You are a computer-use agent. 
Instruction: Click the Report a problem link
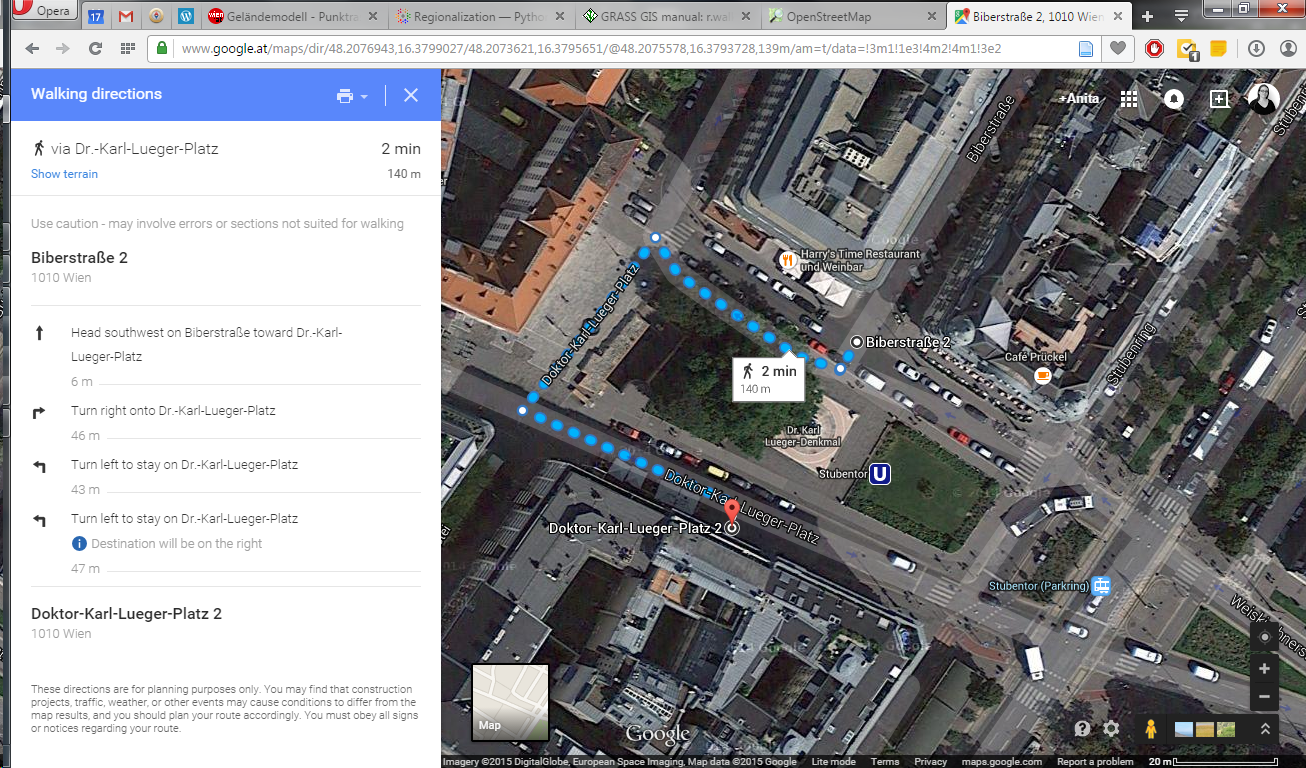tap(1095, 762)
